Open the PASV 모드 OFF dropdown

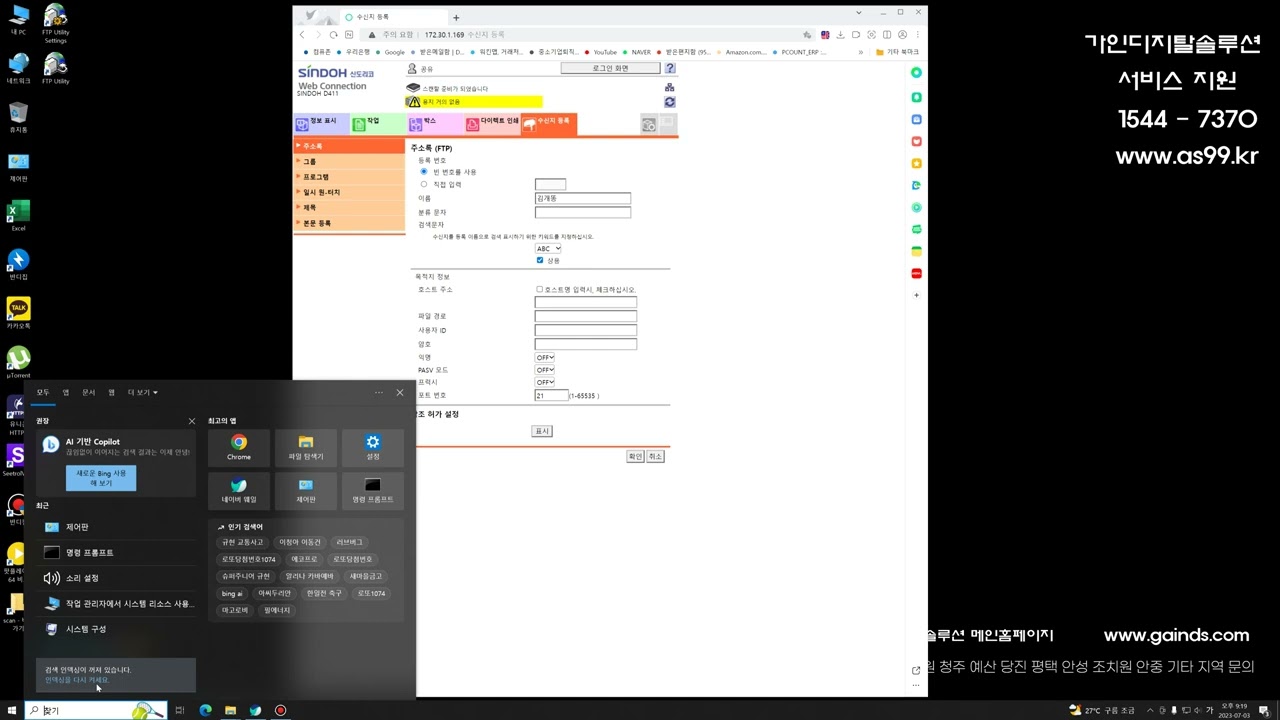click(545, 370)
